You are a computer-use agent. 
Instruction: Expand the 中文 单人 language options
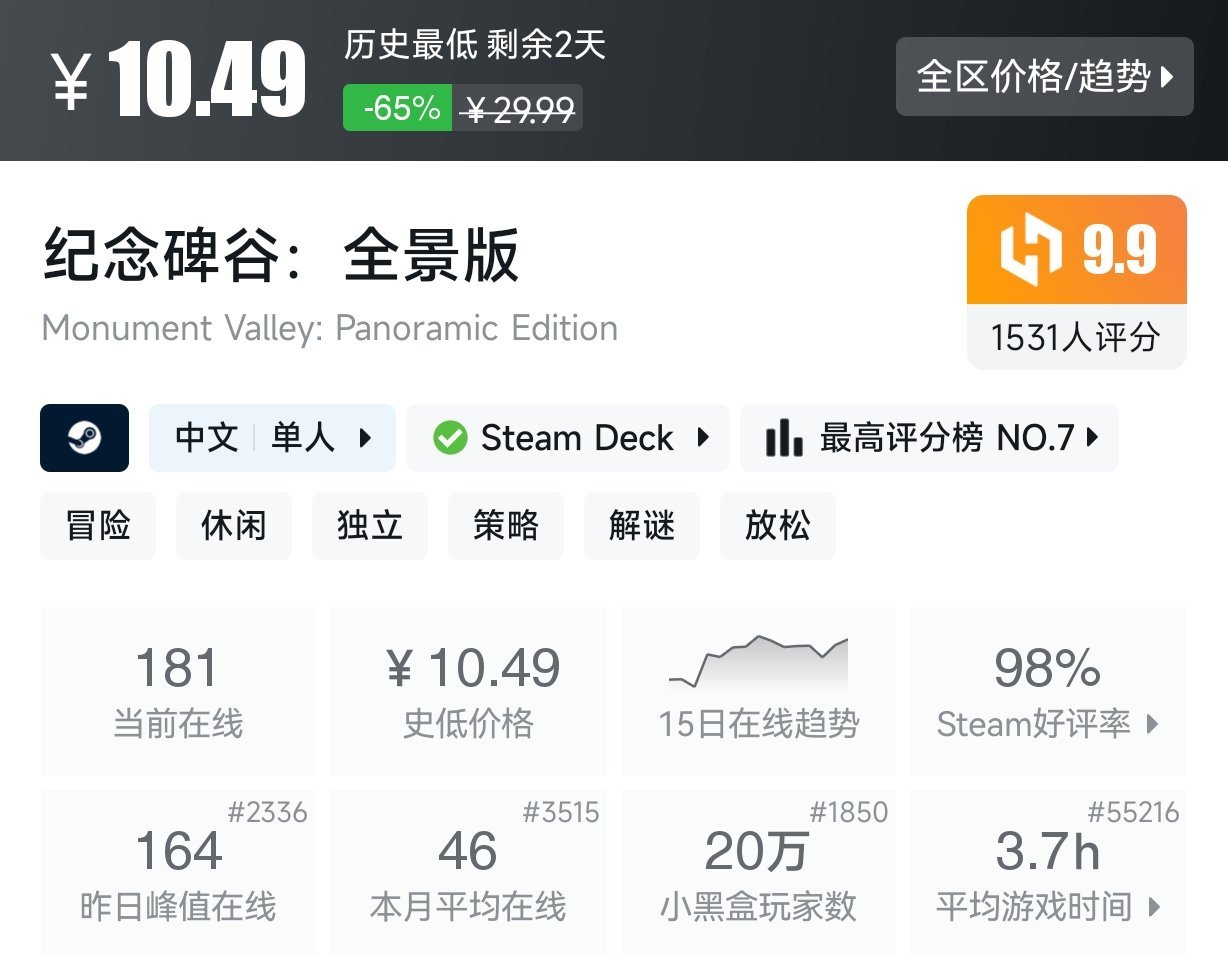[x=272, y=437]
